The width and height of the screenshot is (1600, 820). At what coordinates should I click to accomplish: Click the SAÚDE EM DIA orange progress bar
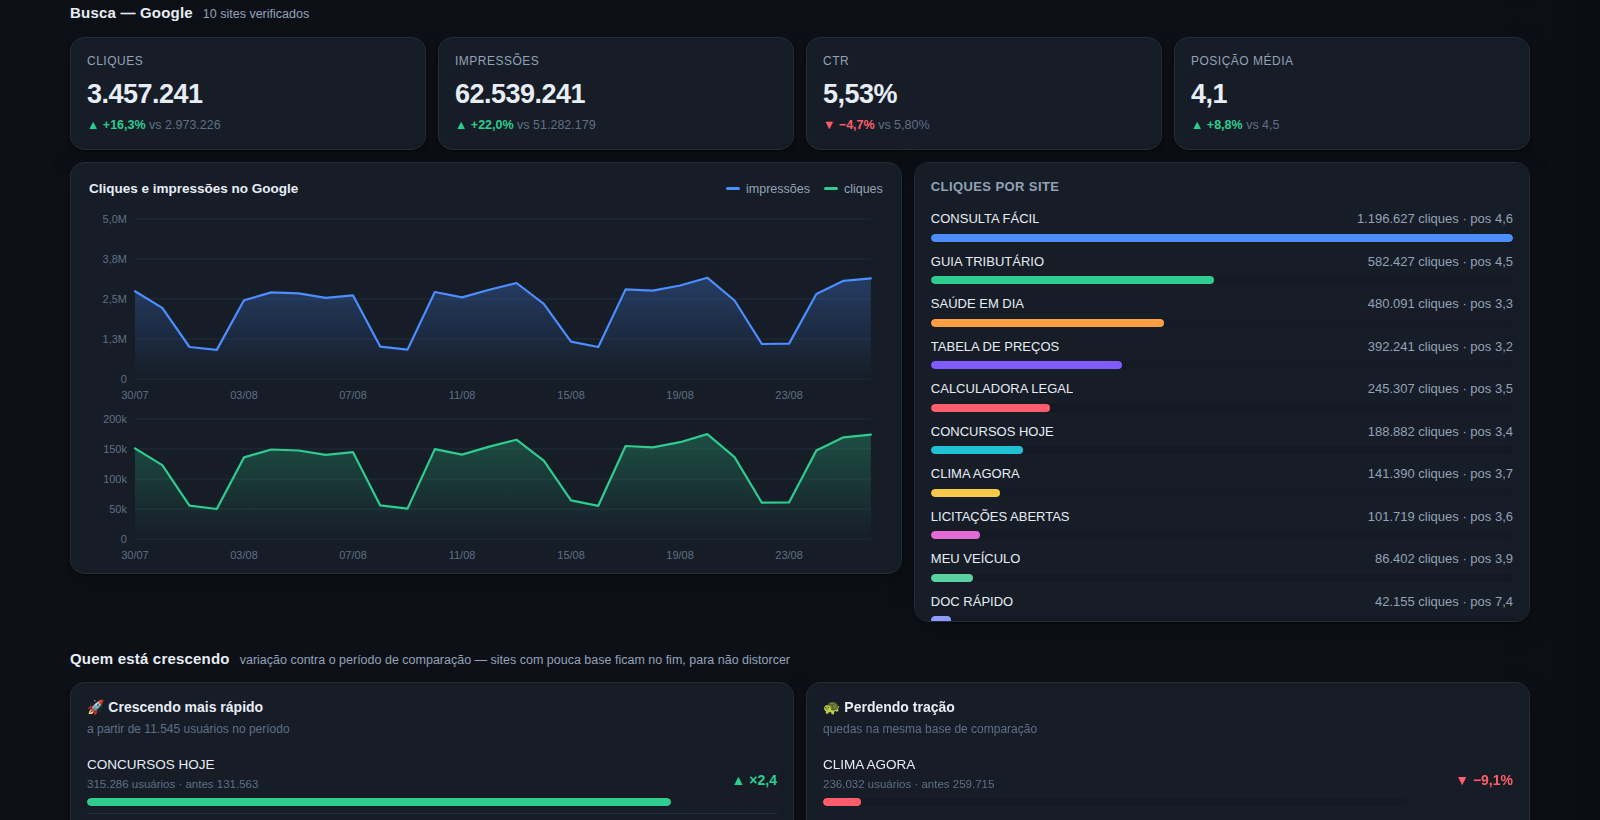(x=1047, y=323)
